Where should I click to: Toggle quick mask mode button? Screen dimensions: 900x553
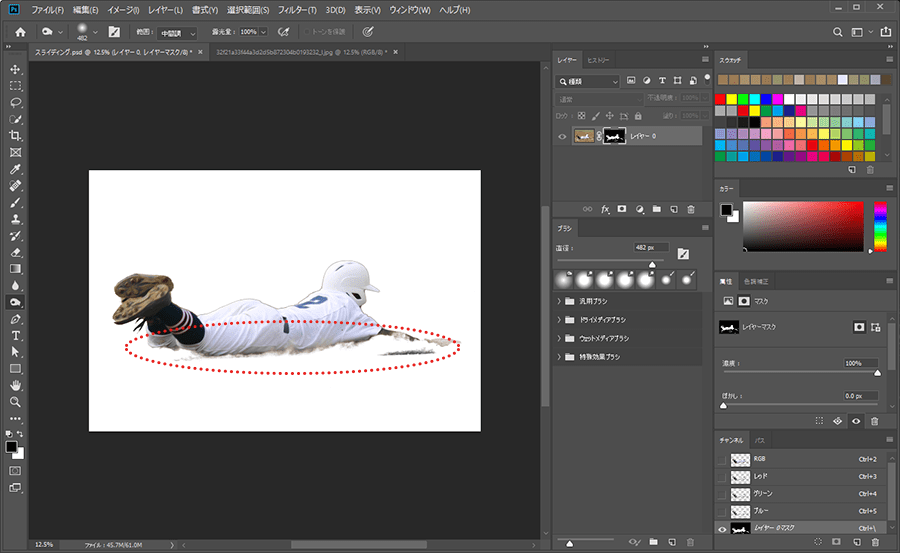[15, 471]
